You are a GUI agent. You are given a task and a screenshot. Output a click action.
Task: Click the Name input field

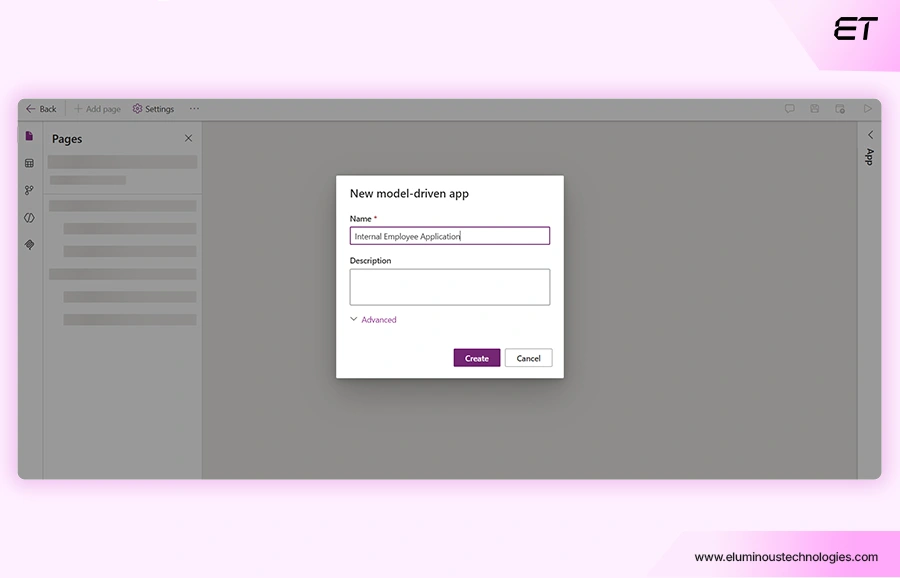point(449,236)
